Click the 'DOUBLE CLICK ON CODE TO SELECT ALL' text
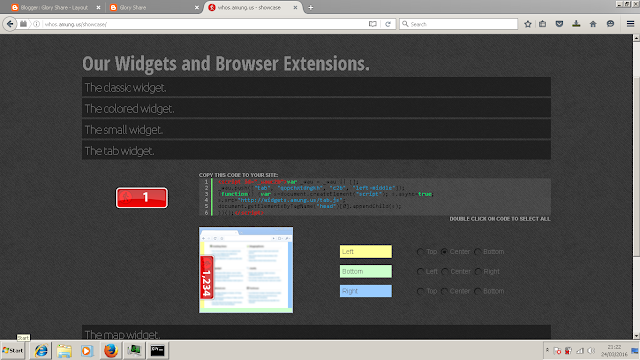 [500, 219]
